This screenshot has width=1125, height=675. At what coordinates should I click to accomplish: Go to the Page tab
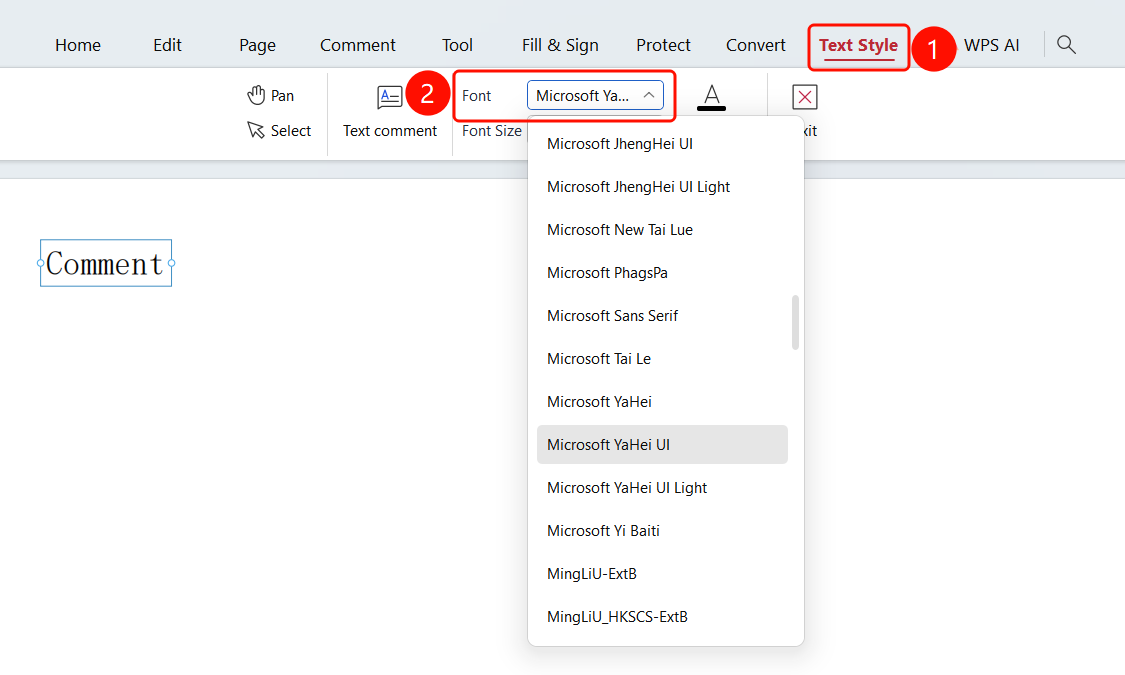(x=257, y=45)
